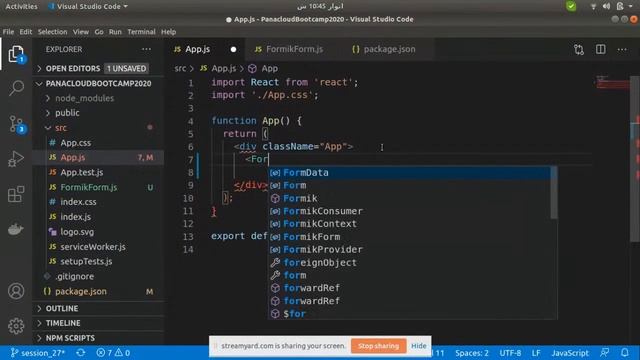Viewport: 640px width, 360px height.
Task: Click Stop sharing button
Action: (378, 346)
